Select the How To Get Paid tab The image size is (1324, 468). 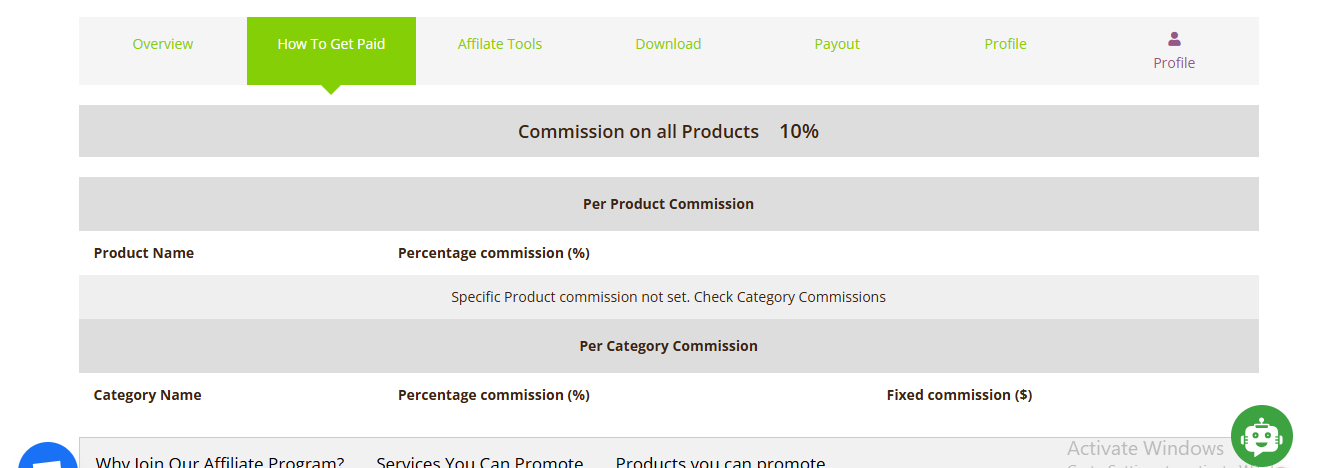click(x=331, y=44)
